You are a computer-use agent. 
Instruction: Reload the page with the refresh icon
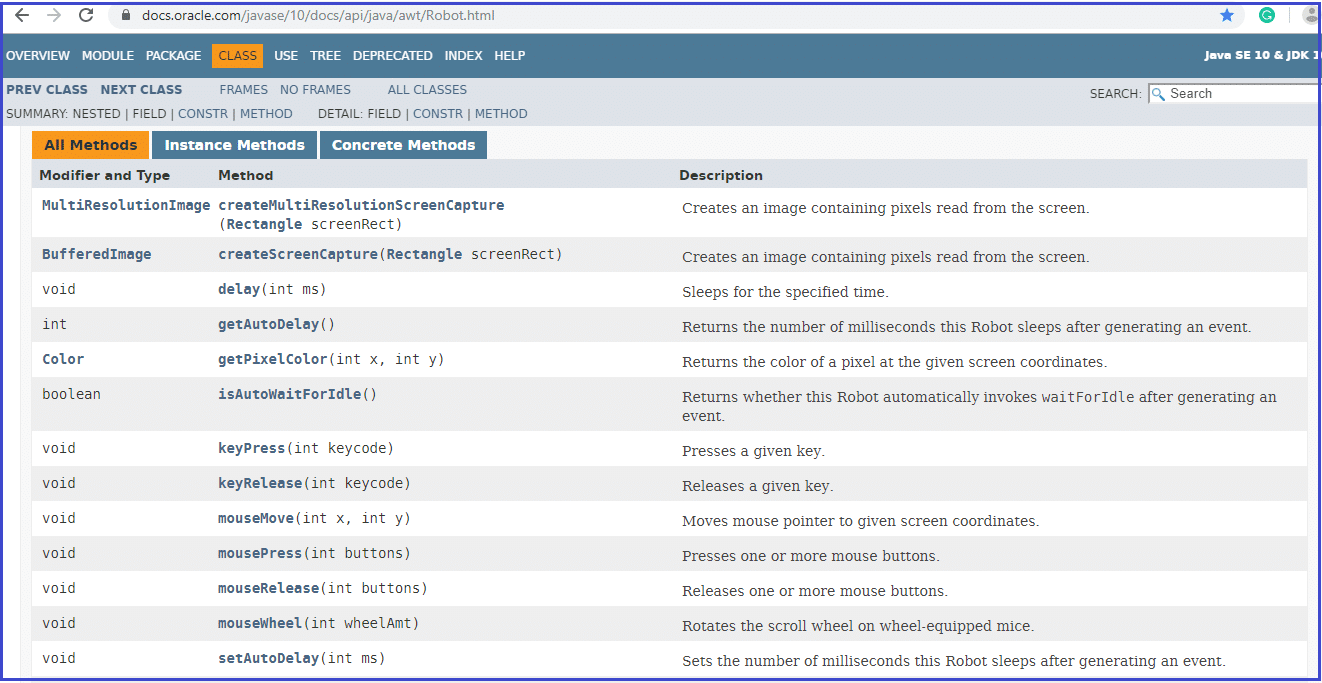84,15
